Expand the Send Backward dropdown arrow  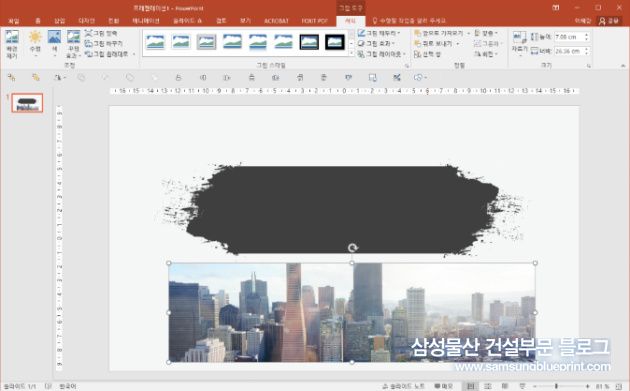tap(458, 43)
